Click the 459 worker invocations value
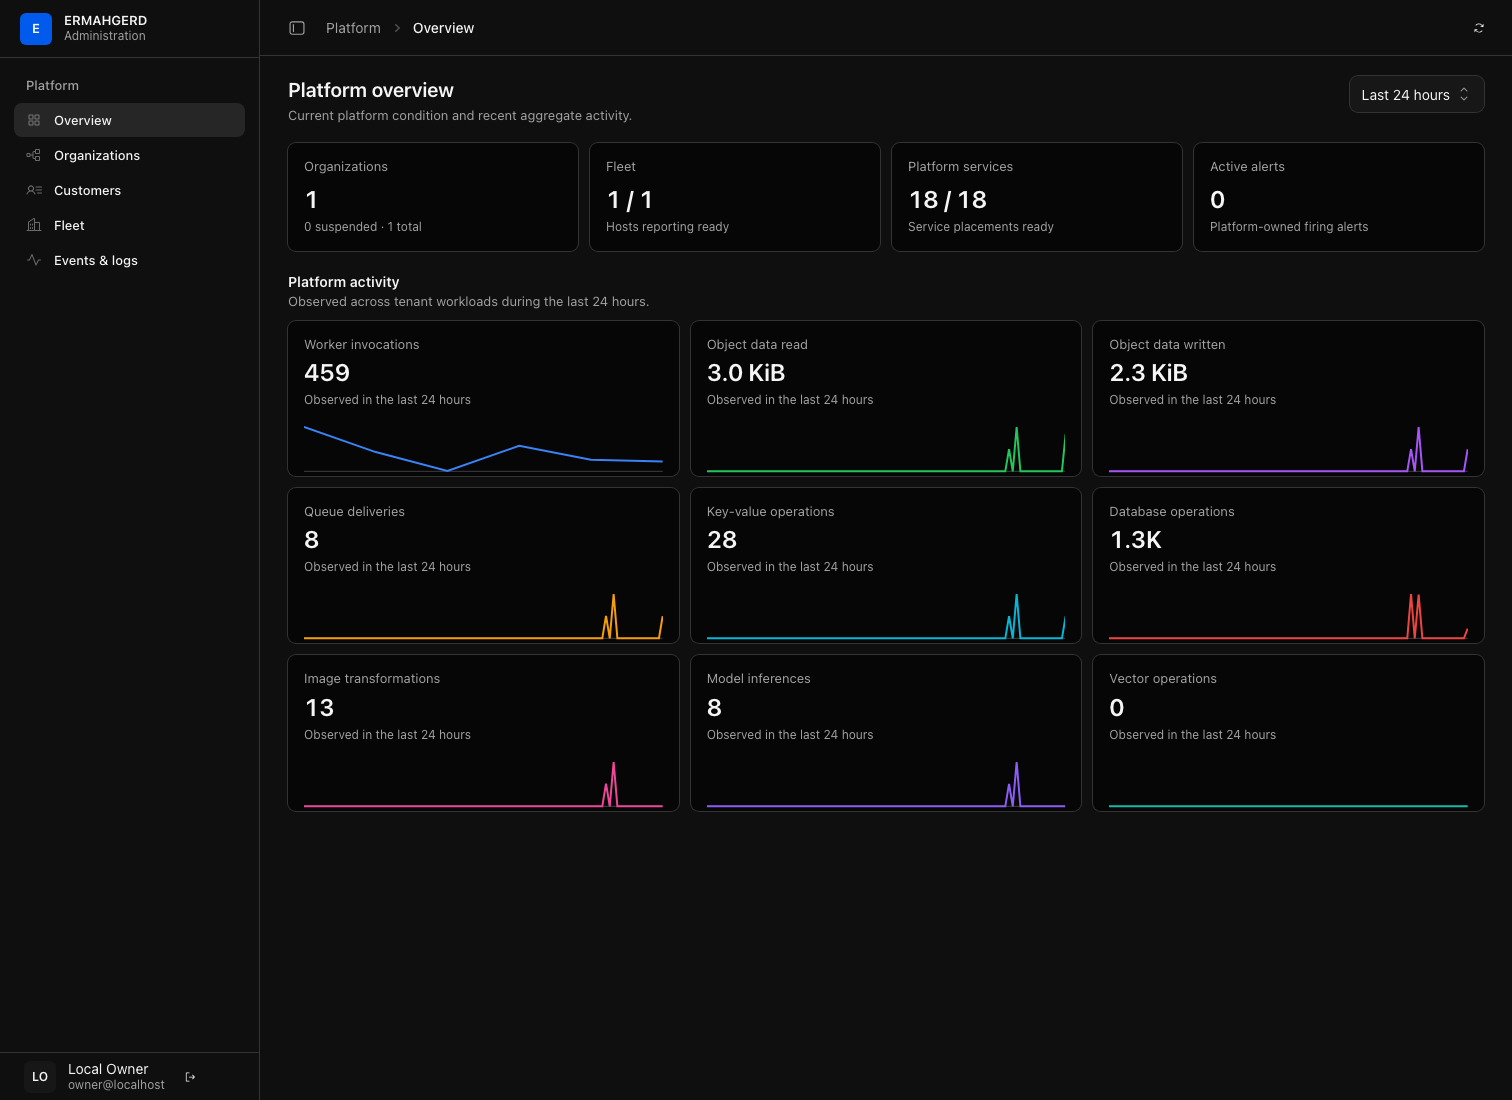Screen dimensions: 1512x1100 (327, 373)
